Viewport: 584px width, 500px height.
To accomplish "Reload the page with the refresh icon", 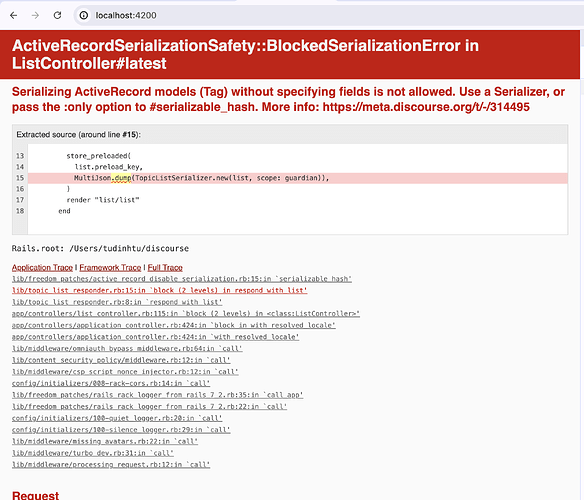I will pos(57,15).
